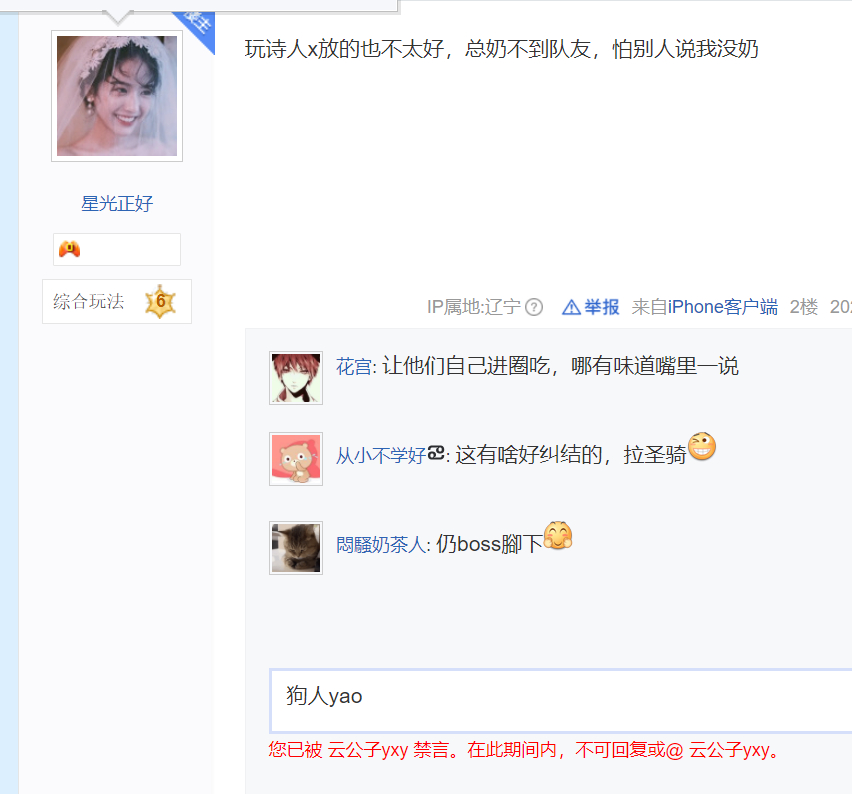
Task: Click the blushing emoji after 仍boss腳下
Action: [x=558, y=535]
